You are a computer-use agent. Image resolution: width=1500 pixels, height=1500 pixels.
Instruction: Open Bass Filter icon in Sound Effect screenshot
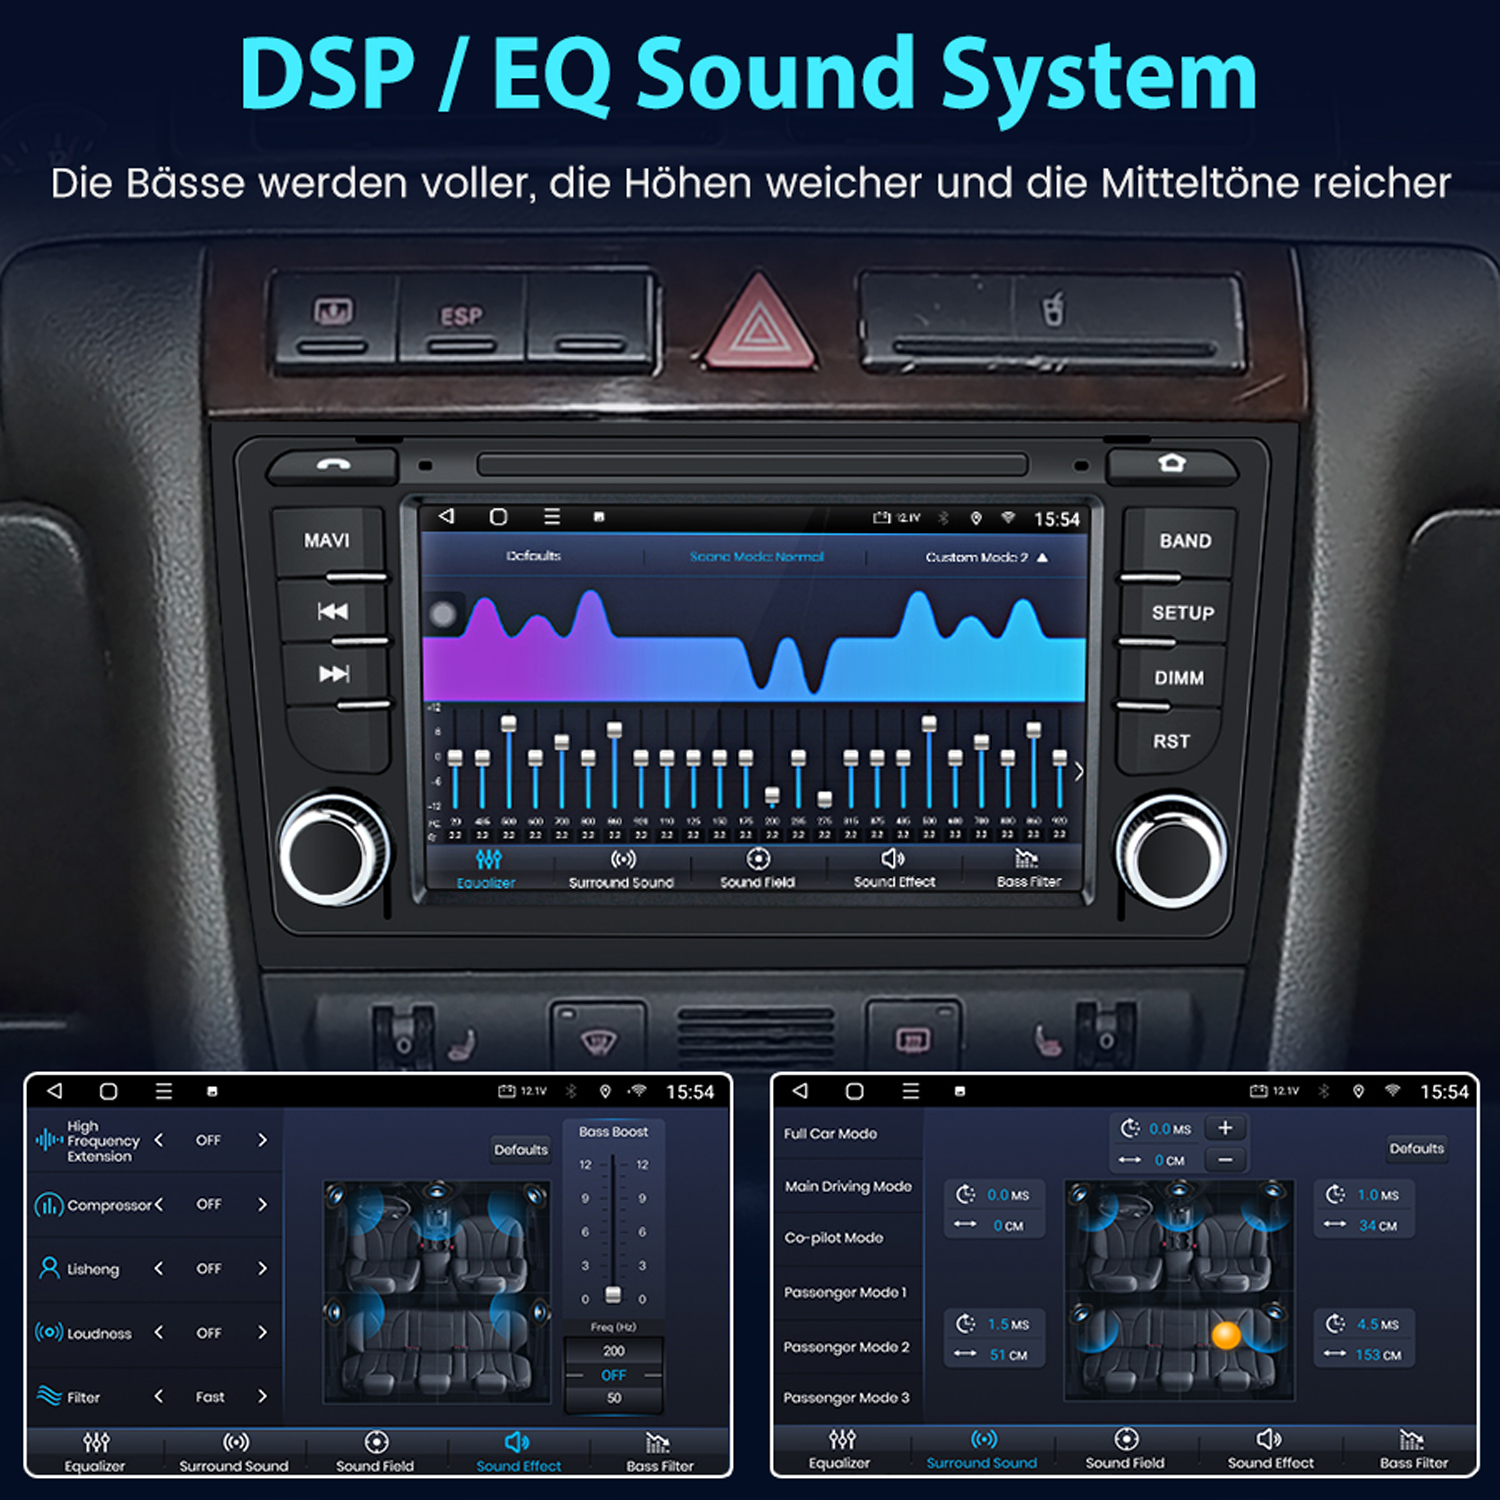657,1442
